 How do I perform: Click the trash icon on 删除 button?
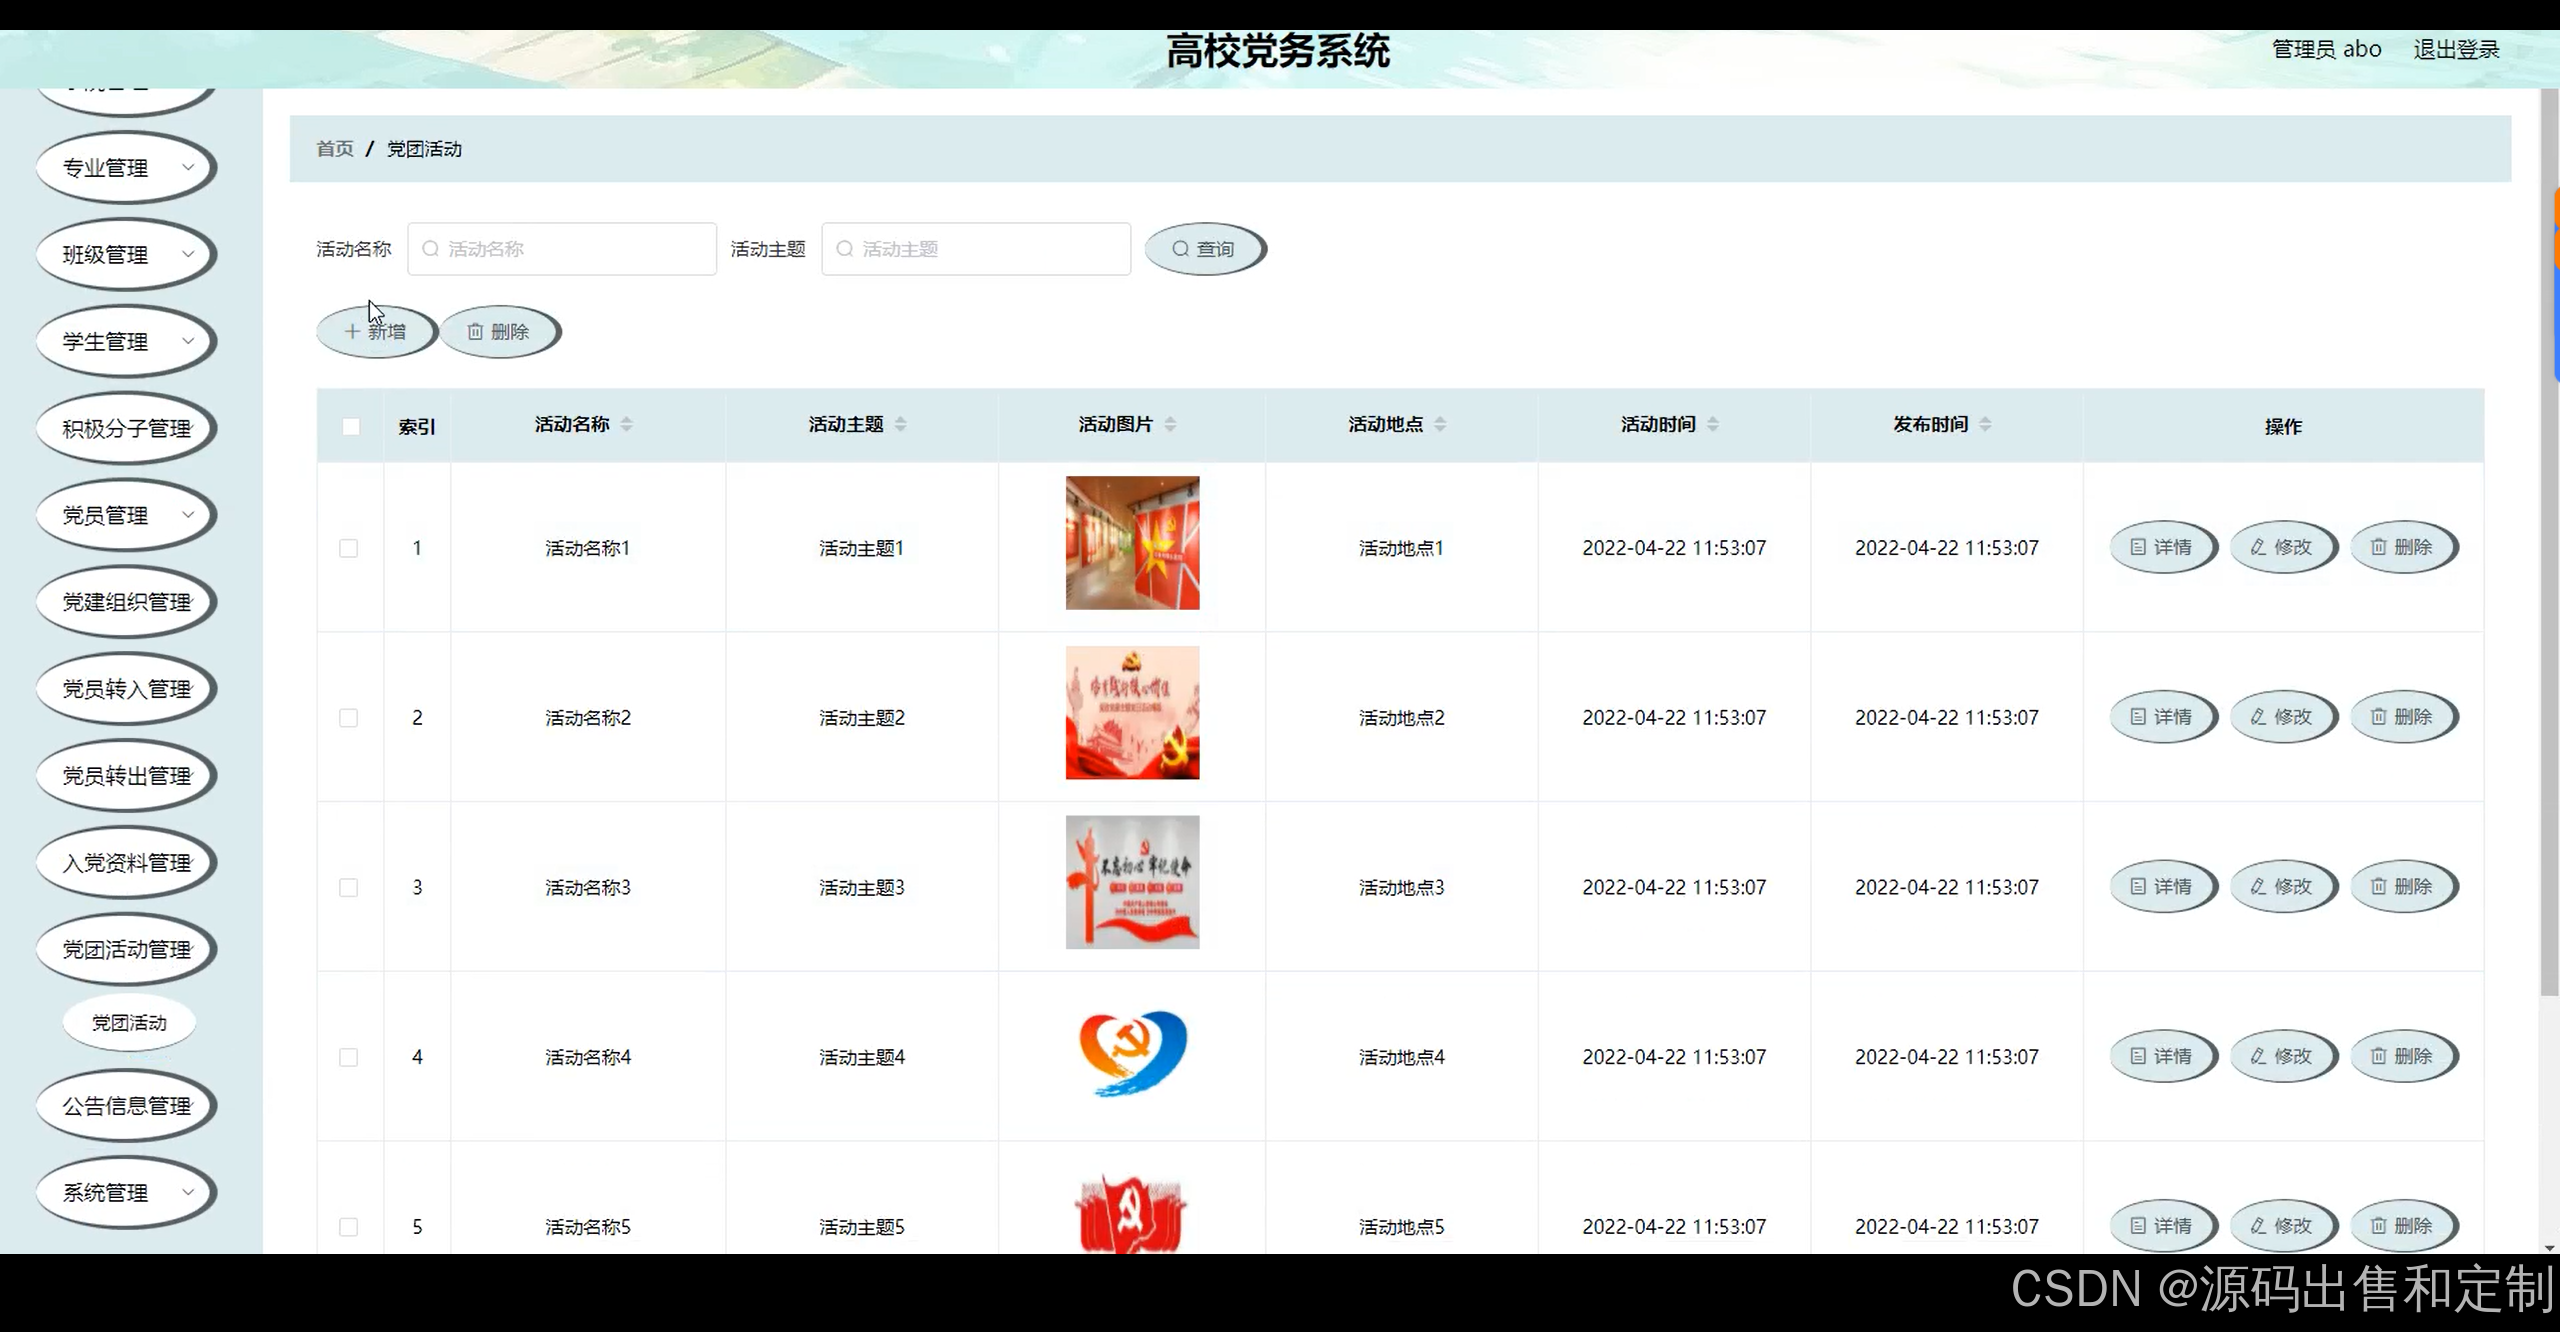coord(476,331)
